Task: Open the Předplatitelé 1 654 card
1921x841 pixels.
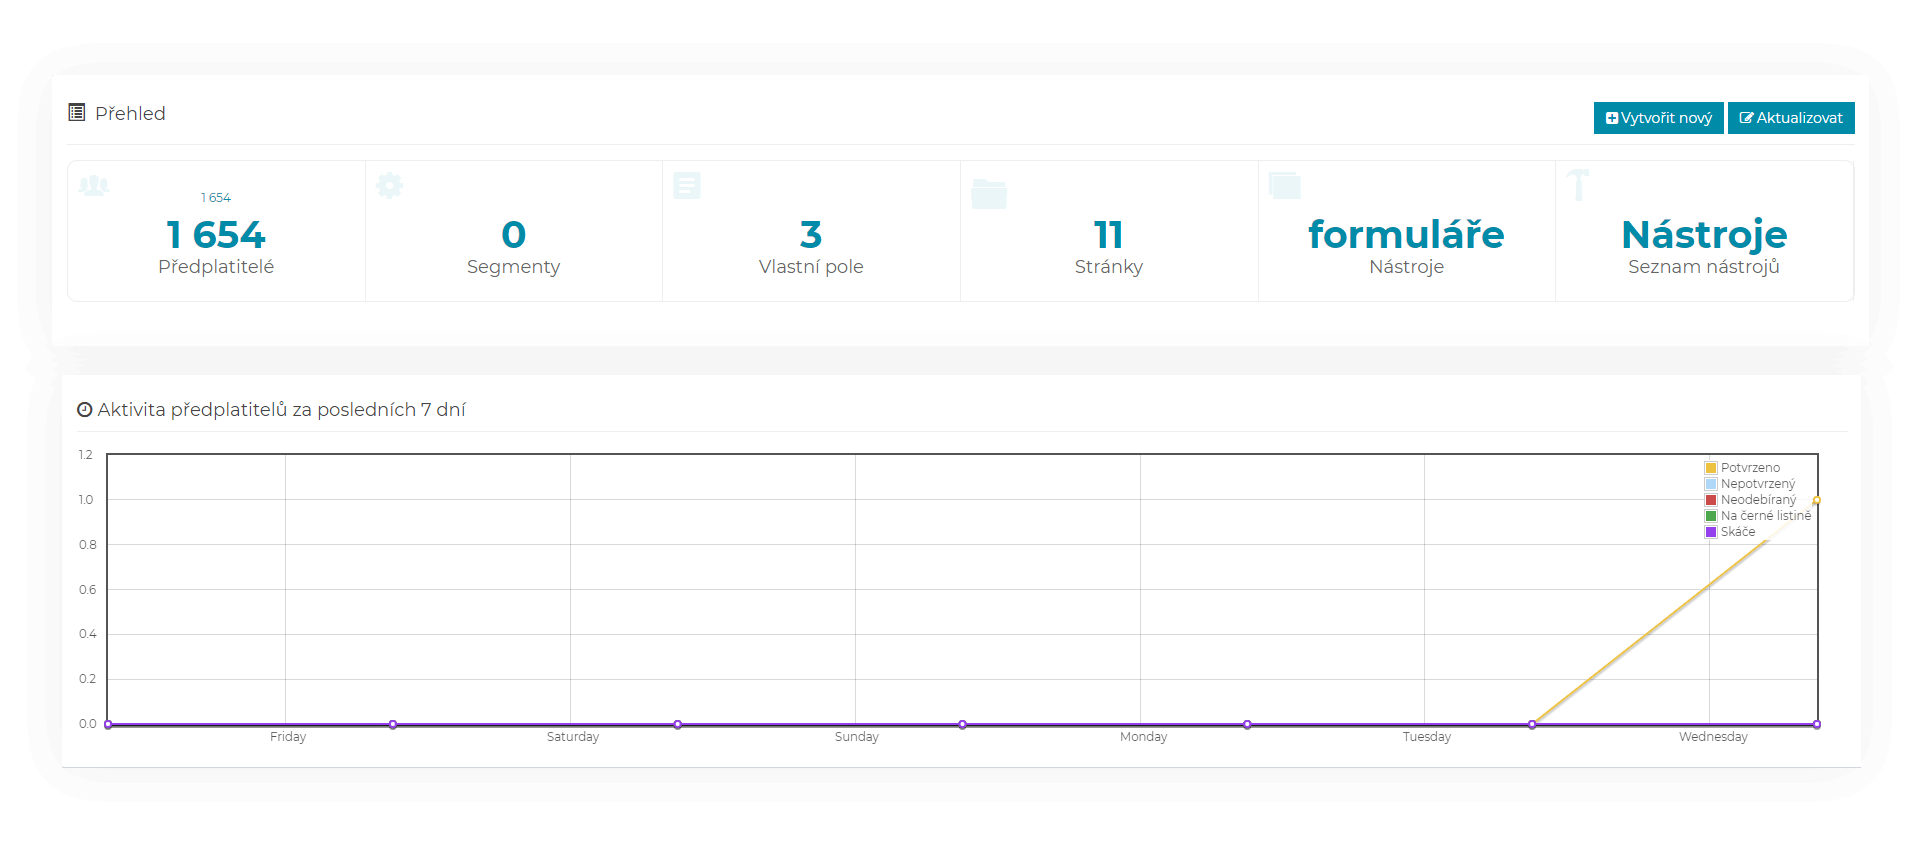Action: 216,231
